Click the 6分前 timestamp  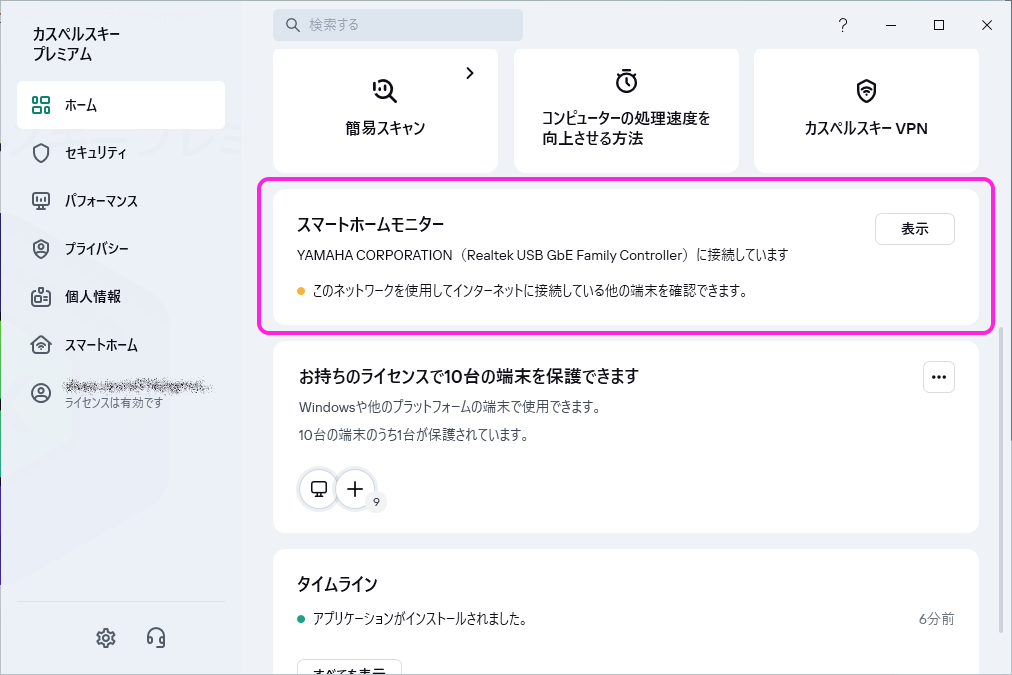(x=936, y=619)
